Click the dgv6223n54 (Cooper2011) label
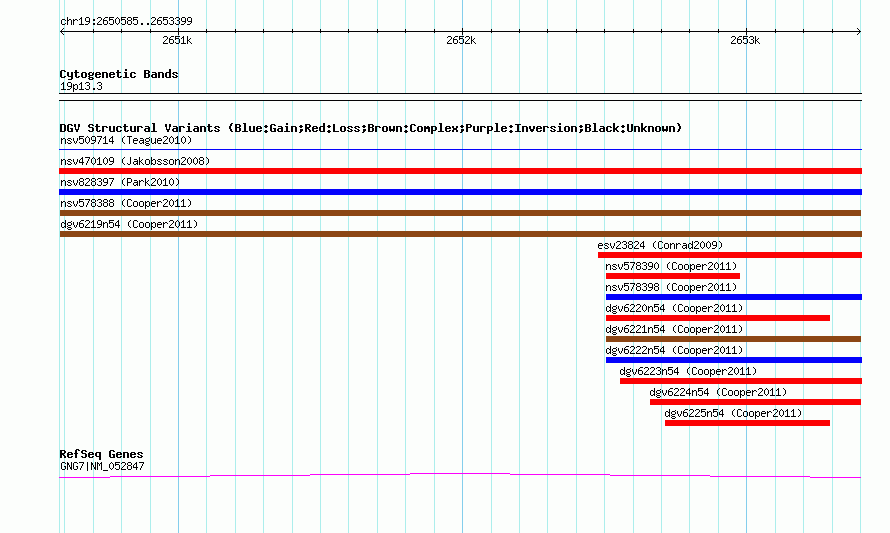 click(x=689, y=371)
